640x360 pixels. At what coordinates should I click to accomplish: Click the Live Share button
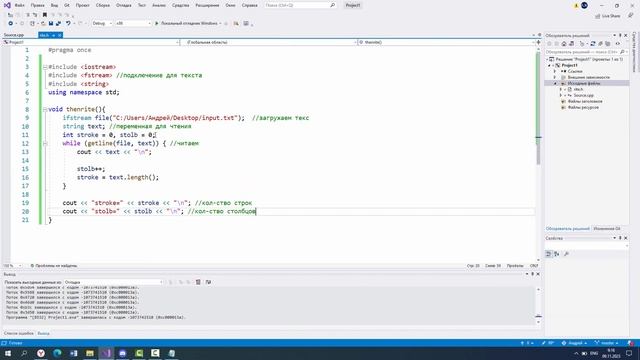point(608,16)
